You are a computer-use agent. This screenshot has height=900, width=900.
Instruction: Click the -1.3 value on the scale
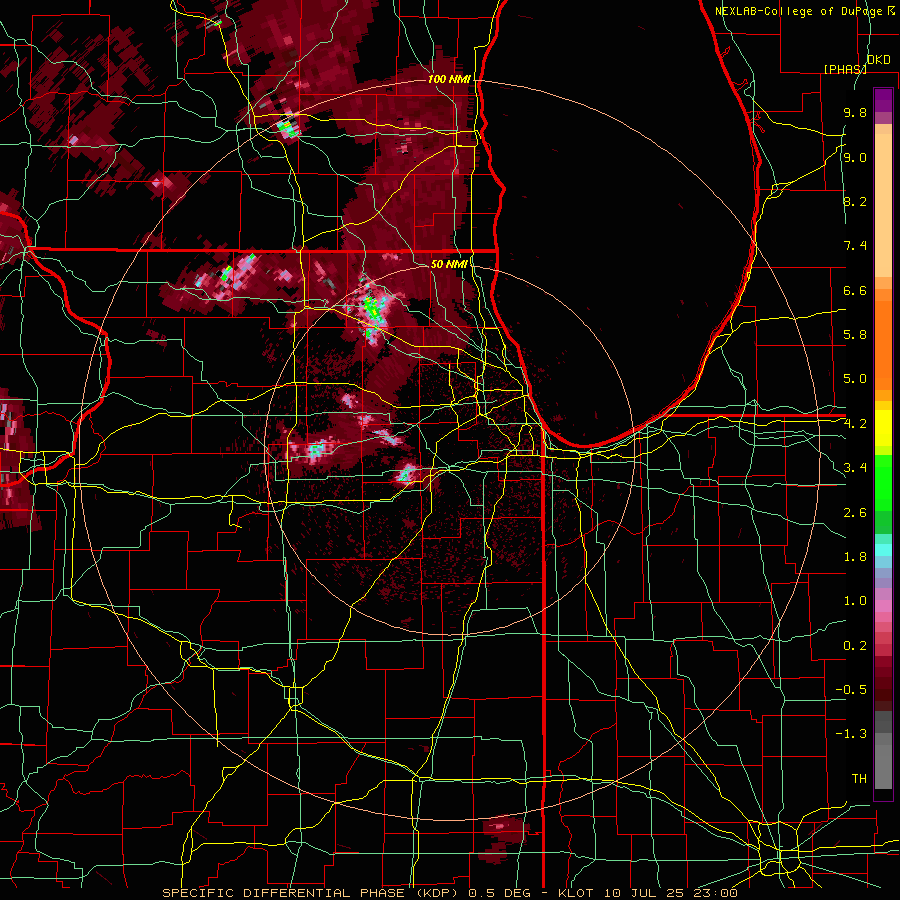pyautogui.click(x=851, y=734)
